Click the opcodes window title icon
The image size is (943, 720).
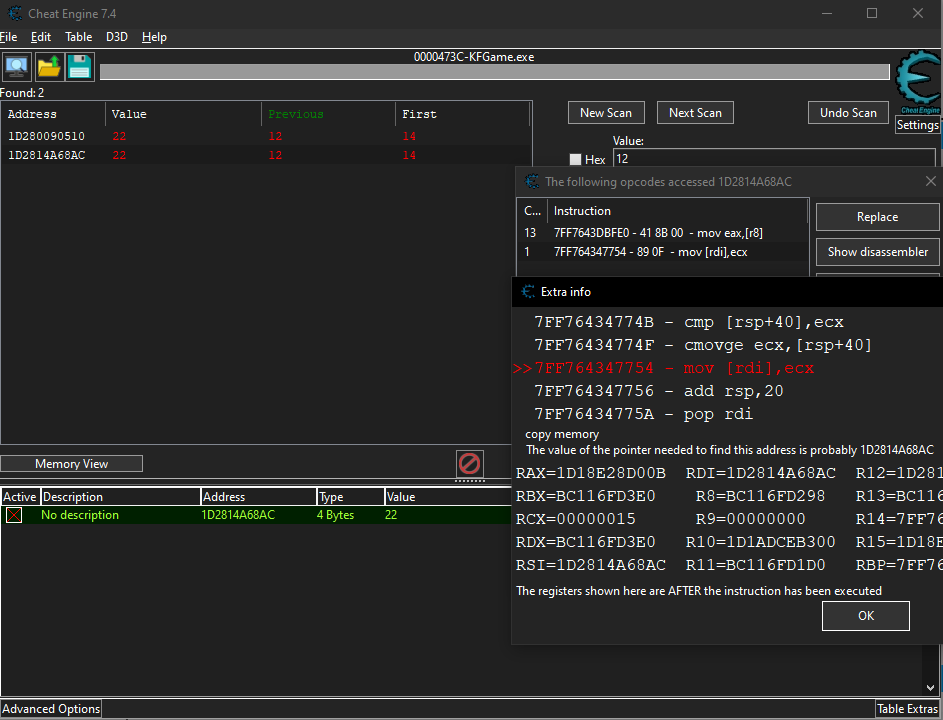click(530, 182)
